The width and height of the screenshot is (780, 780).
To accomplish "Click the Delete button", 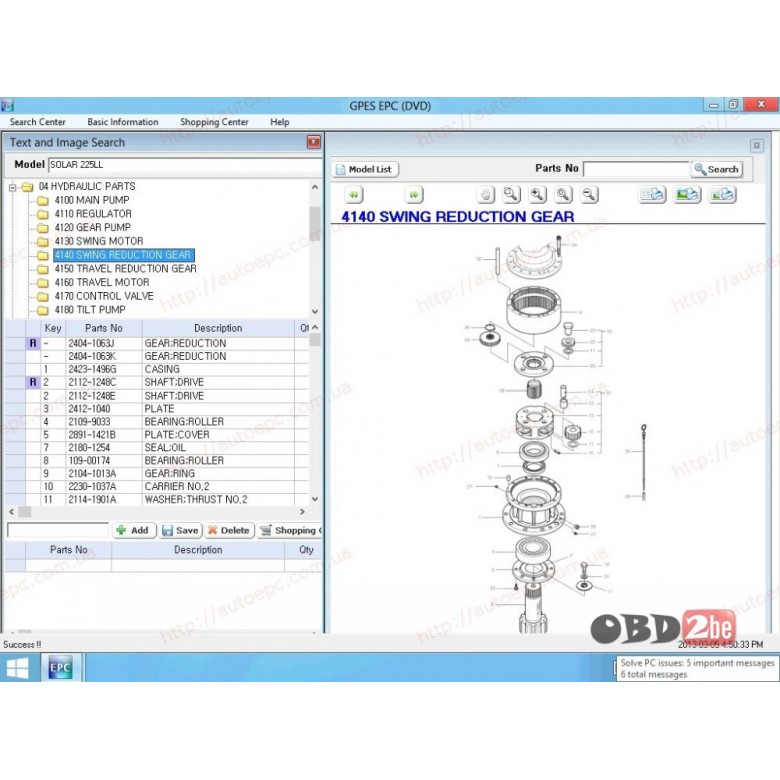I will point(229,530).
